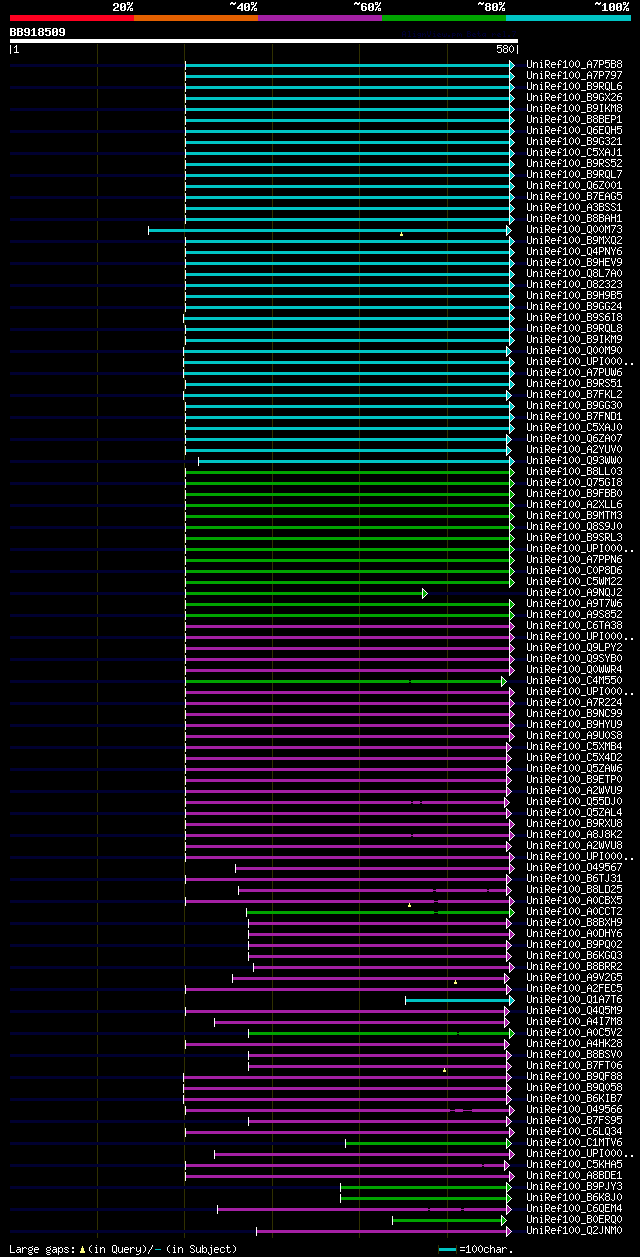Select label UniRef100_Q93WW0

[574, 460]
